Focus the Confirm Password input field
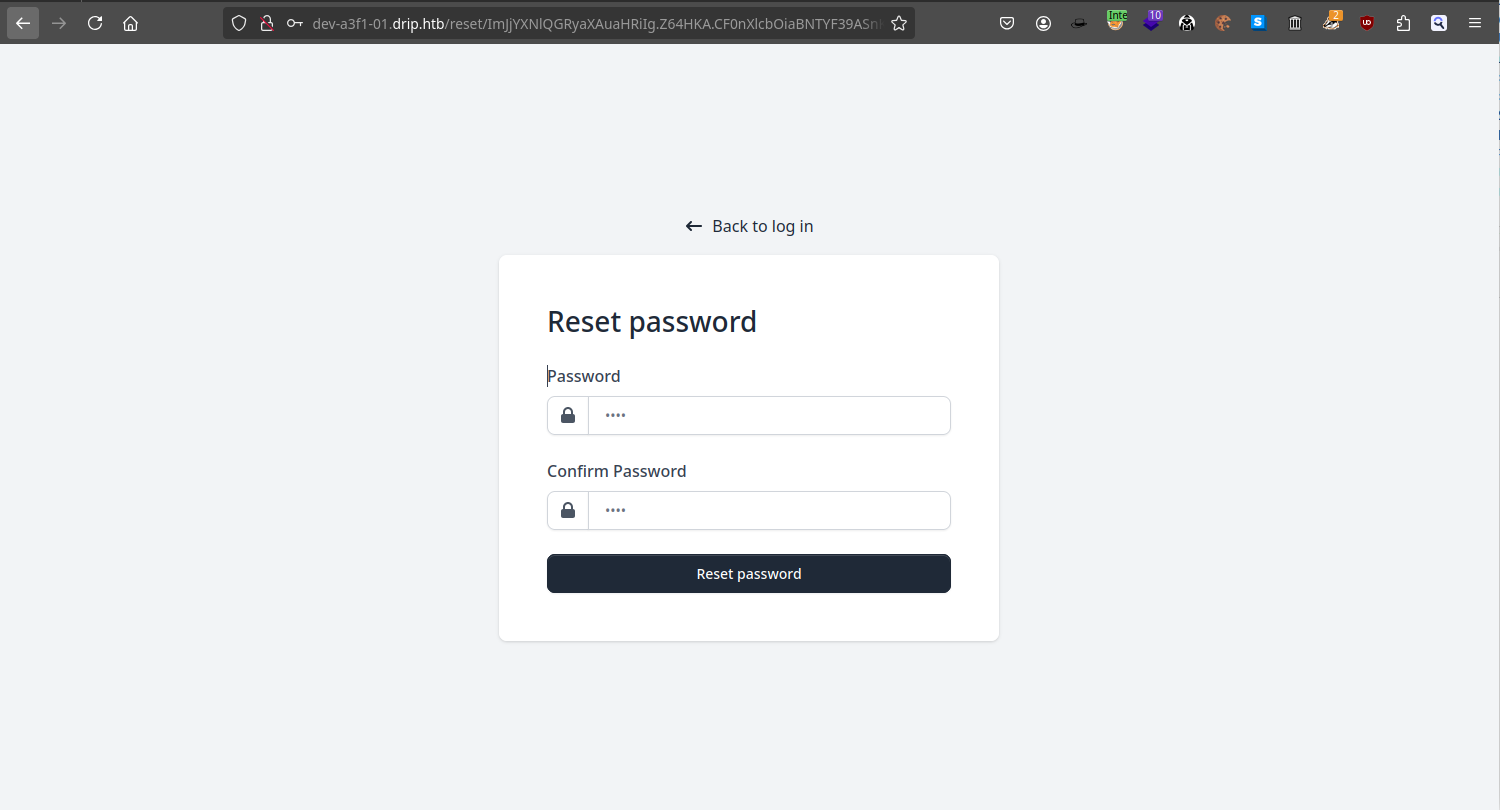This screenshot has width=1500, height=810. click(768, 511)
